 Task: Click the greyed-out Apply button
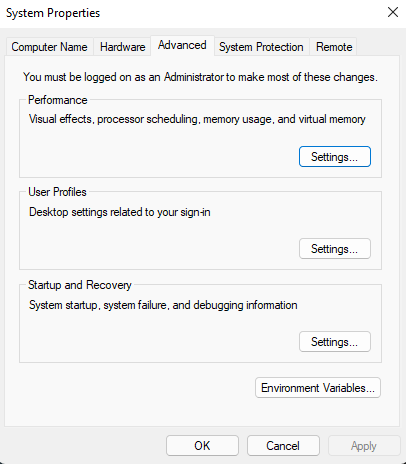364,446
